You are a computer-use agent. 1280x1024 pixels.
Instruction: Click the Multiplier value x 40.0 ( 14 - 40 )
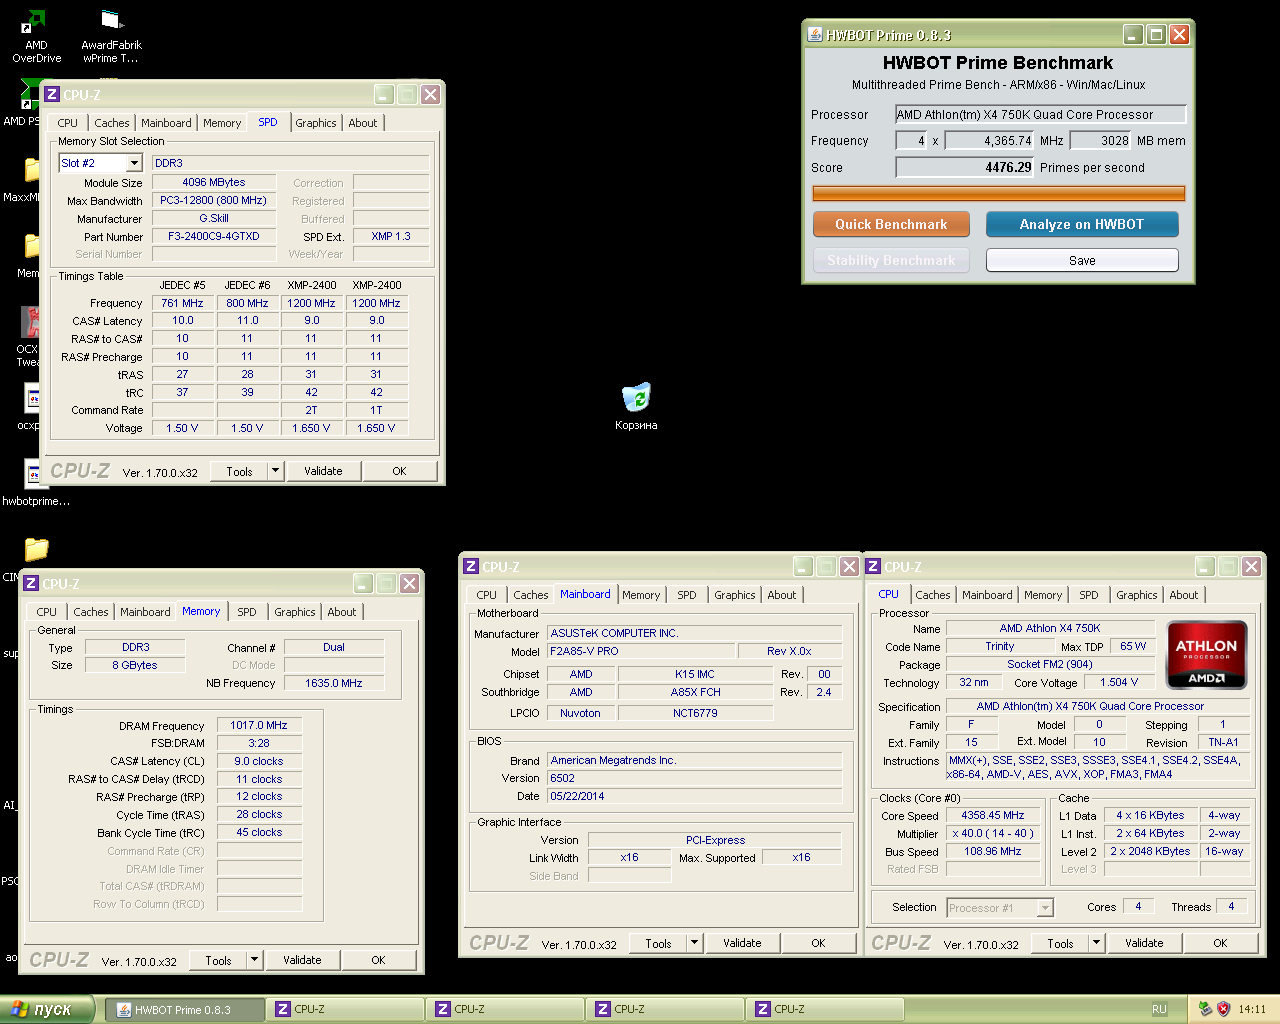click(993, 834)
